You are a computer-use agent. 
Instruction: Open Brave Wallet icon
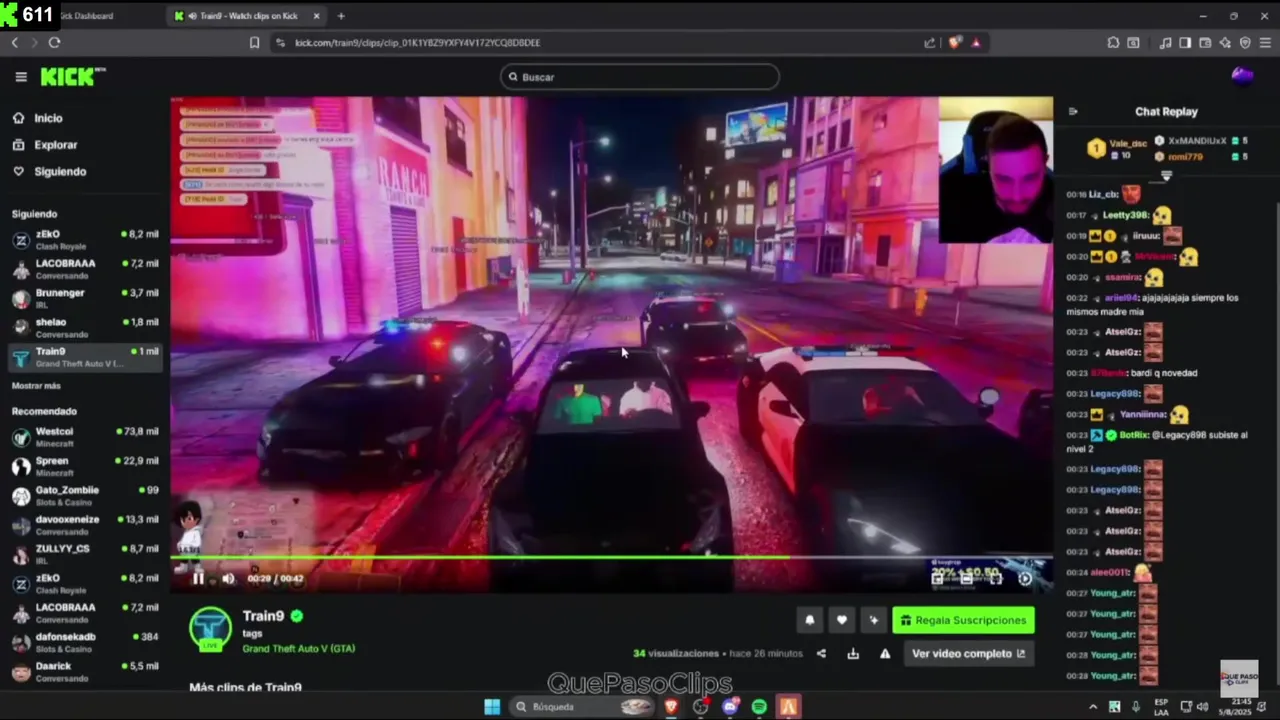pyautogui.click(x=1205, y=43)
